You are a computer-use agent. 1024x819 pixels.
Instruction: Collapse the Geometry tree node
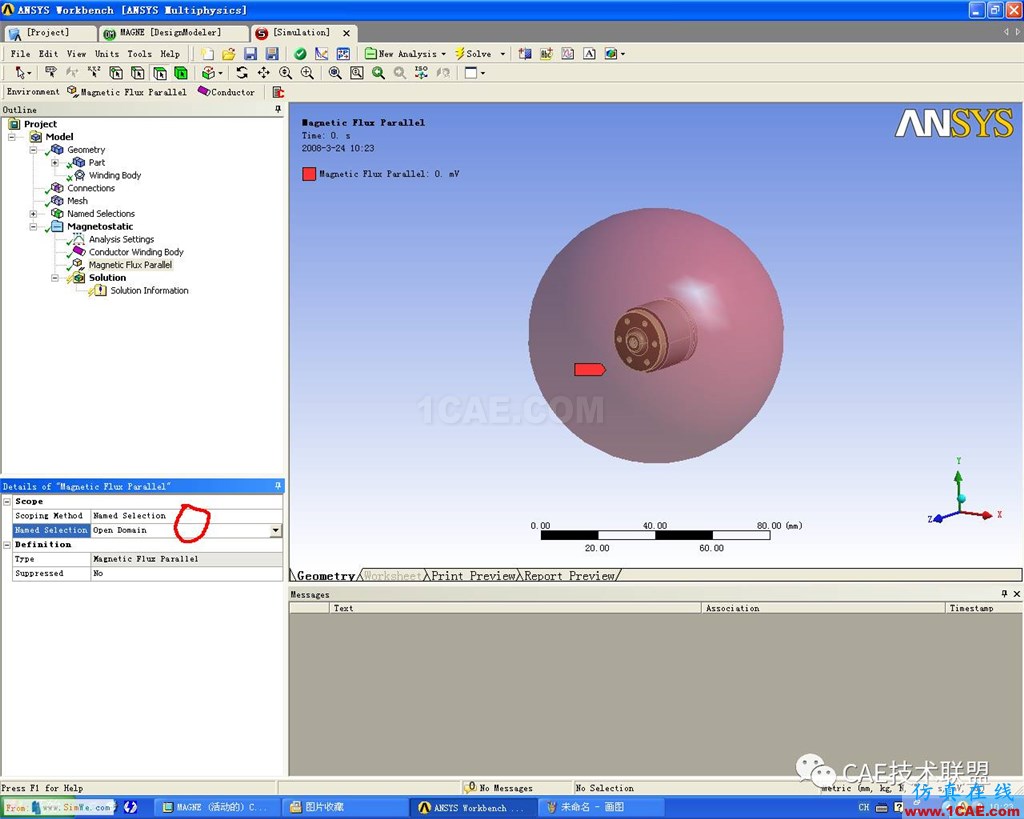point(33,150)
